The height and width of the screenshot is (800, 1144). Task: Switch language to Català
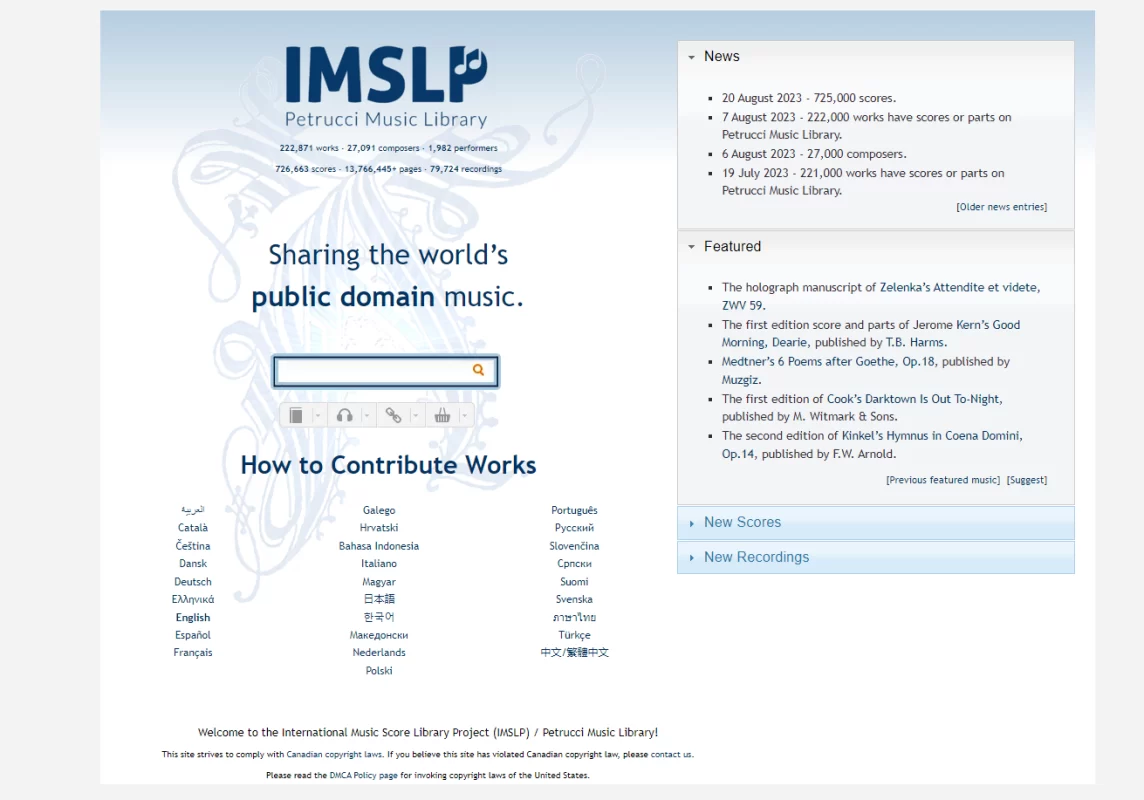(x=193, y=528)
